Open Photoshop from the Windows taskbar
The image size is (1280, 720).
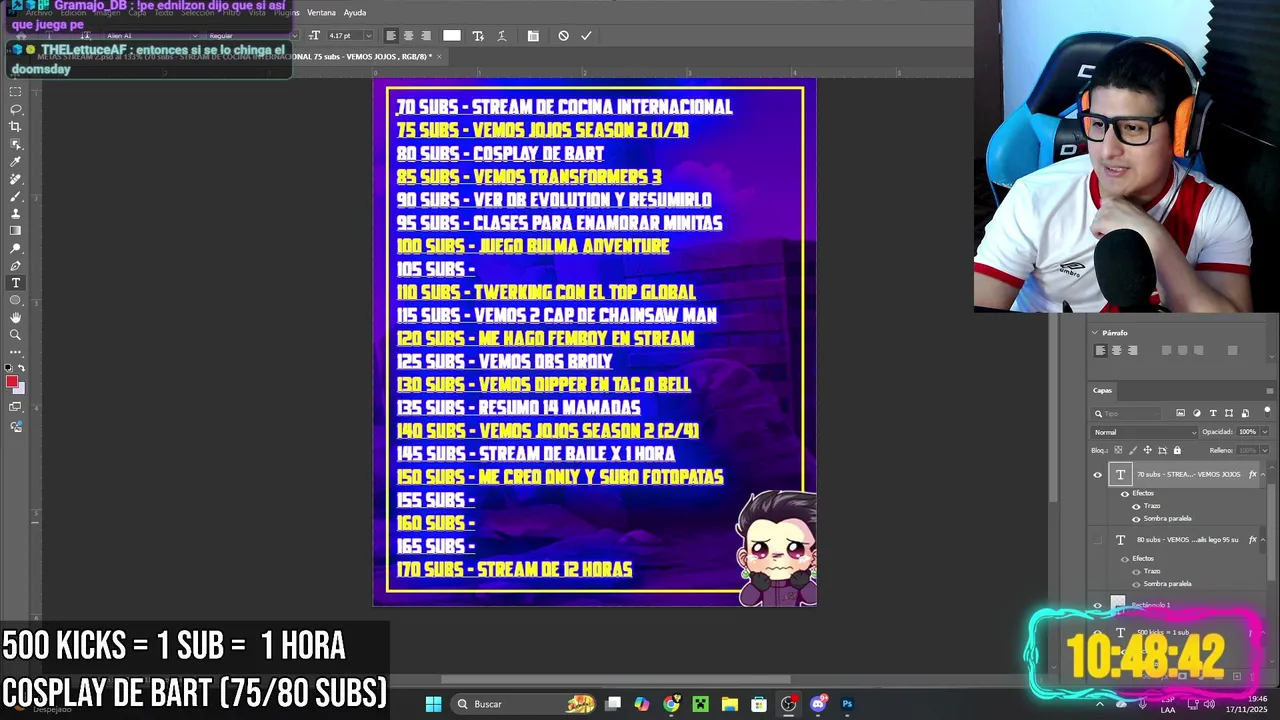point(847,704)
